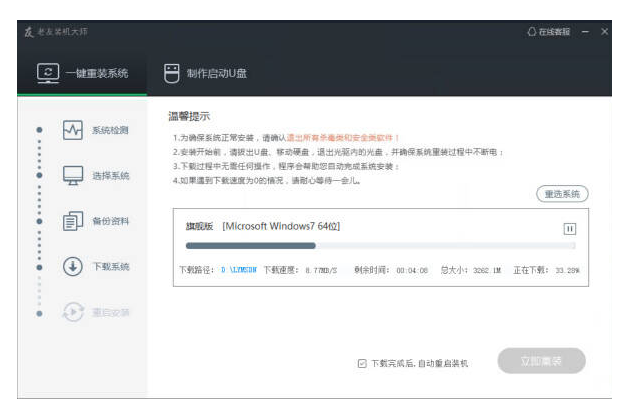Click the remaining time value 00:04:08
This screenshot has height=405, width=640.
pos(412,270)
